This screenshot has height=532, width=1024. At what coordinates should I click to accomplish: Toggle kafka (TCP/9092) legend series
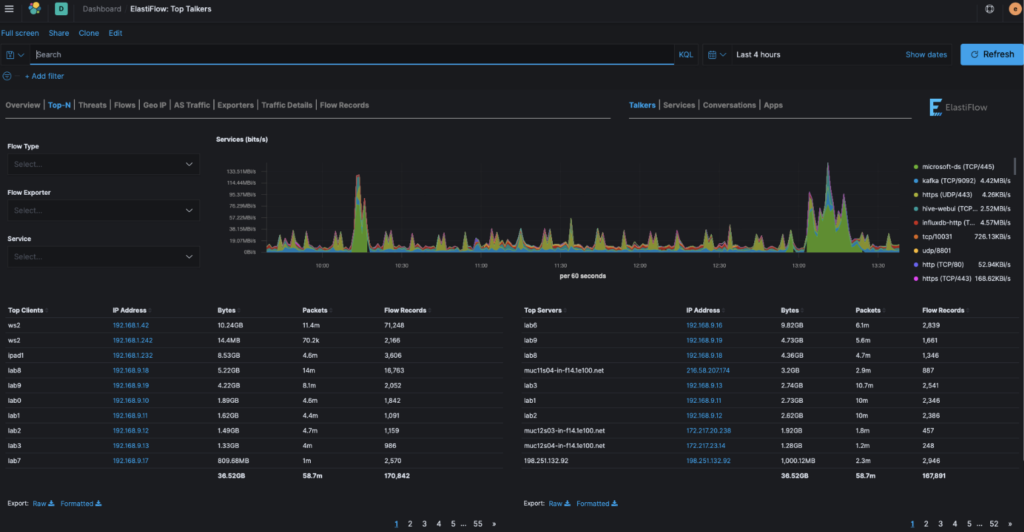click(949, 181)
